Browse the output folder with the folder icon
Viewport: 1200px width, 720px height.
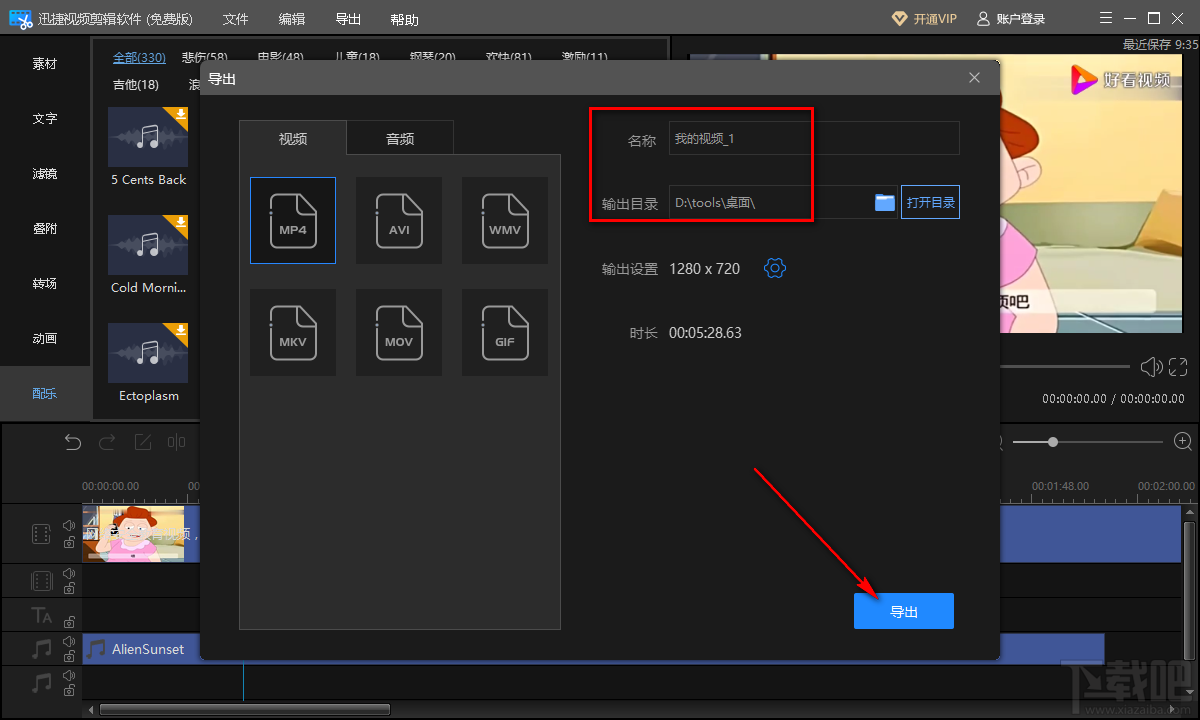pyautogui.click(x=885, y=202)
